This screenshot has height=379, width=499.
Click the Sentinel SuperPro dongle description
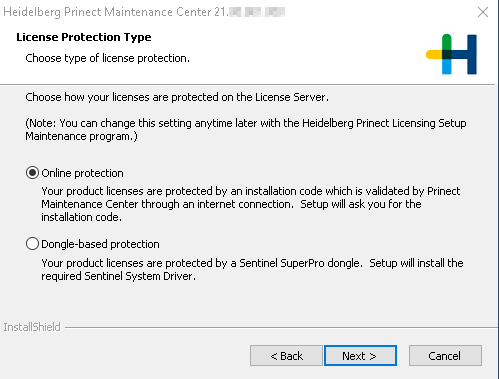(252, 269)
